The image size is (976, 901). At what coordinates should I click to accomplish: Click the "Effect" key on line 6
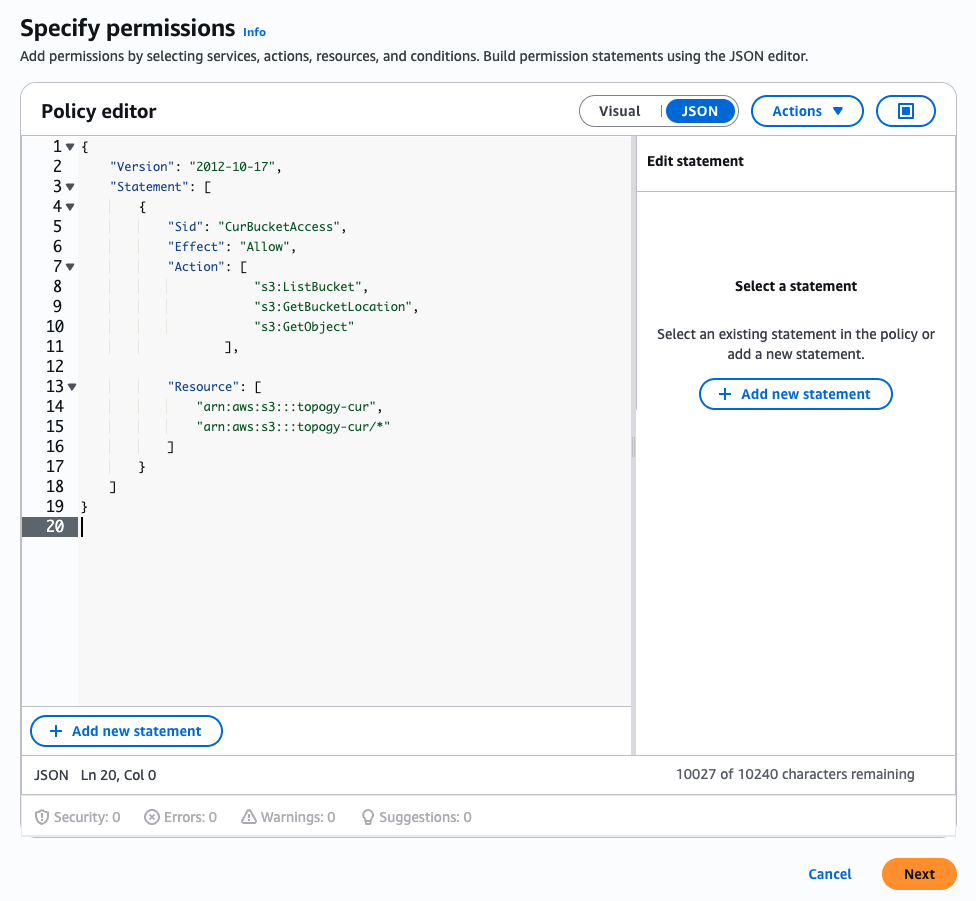point(196,247)
